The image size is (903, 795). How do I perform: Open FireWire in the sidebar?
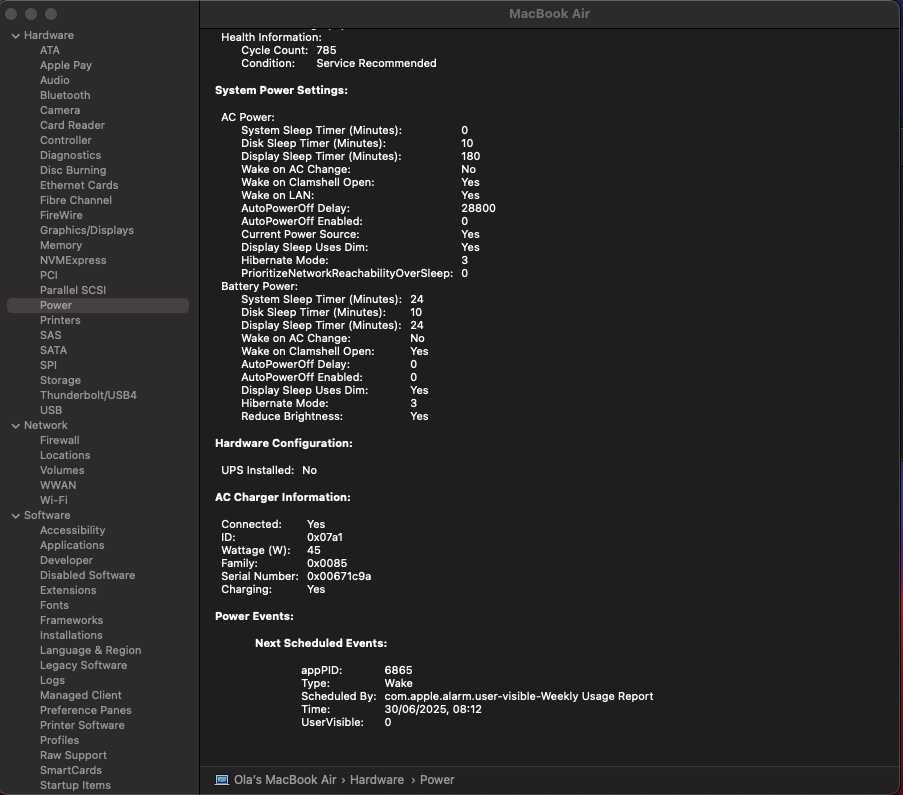click(x=61, y=215)
